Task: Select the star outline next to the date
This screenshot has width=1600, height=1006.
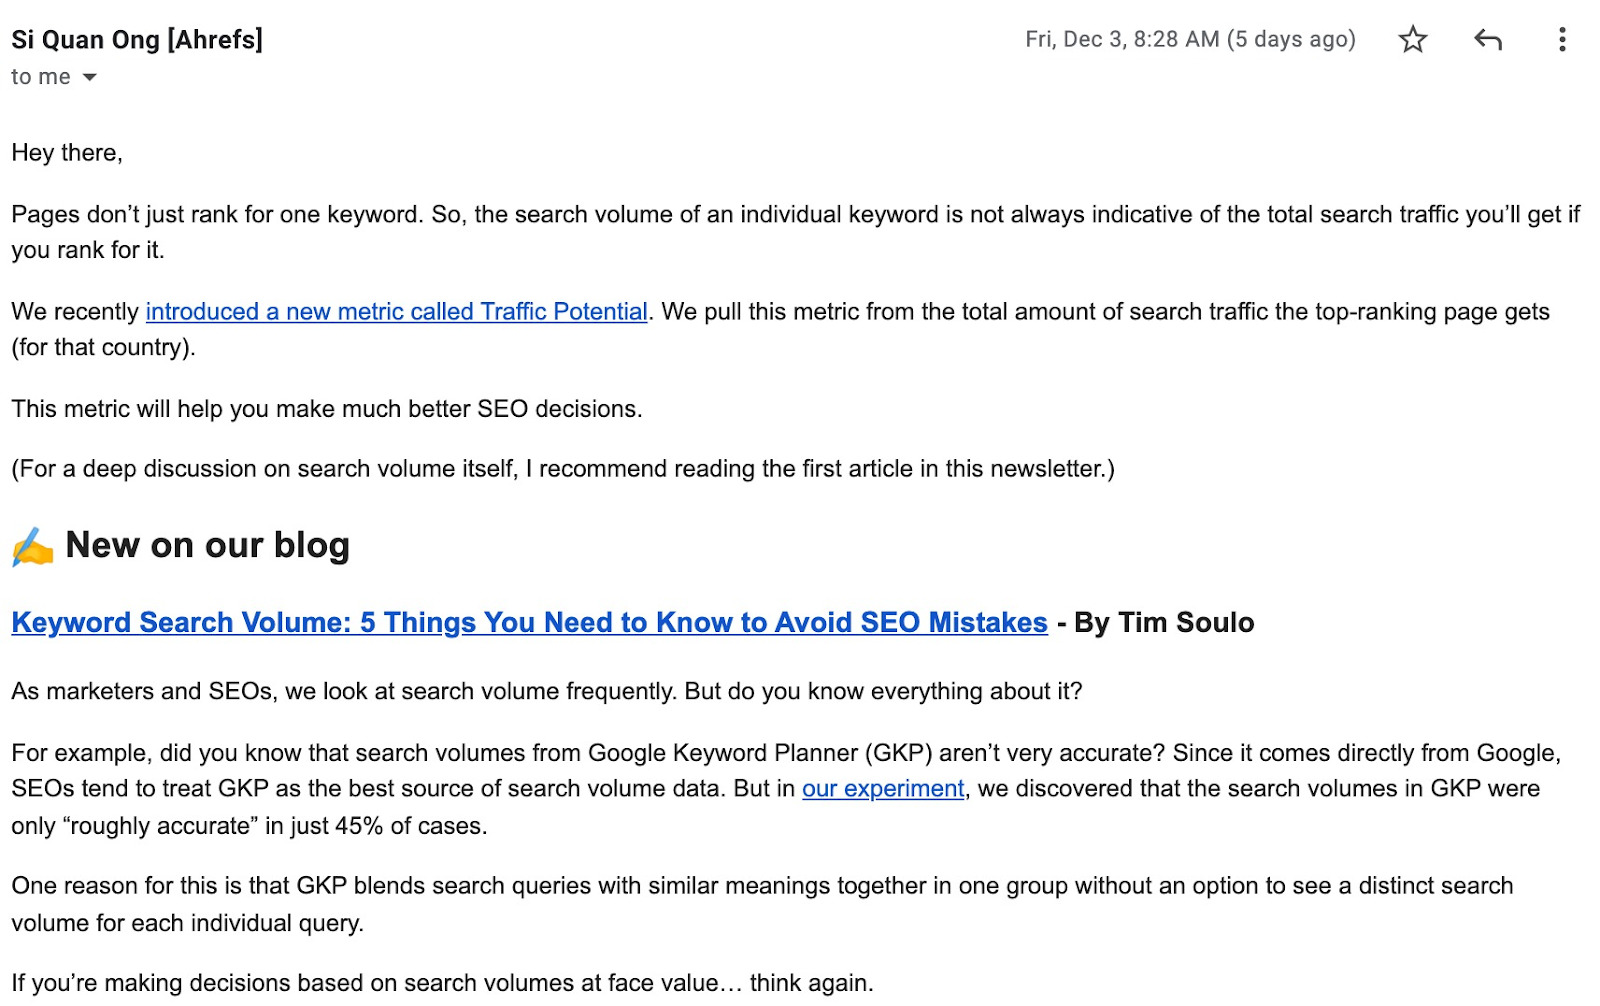Action: click(x=1412, y=39)
